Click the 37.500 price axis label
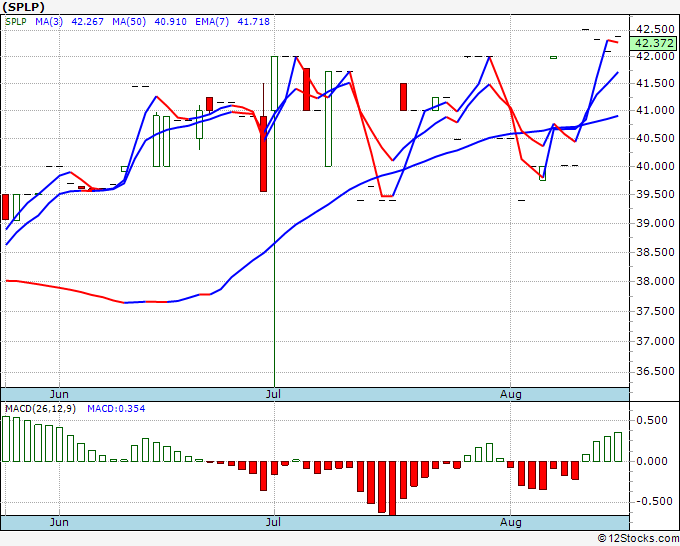Viewport: 680px width, 546px height. (x=655, y=311)
